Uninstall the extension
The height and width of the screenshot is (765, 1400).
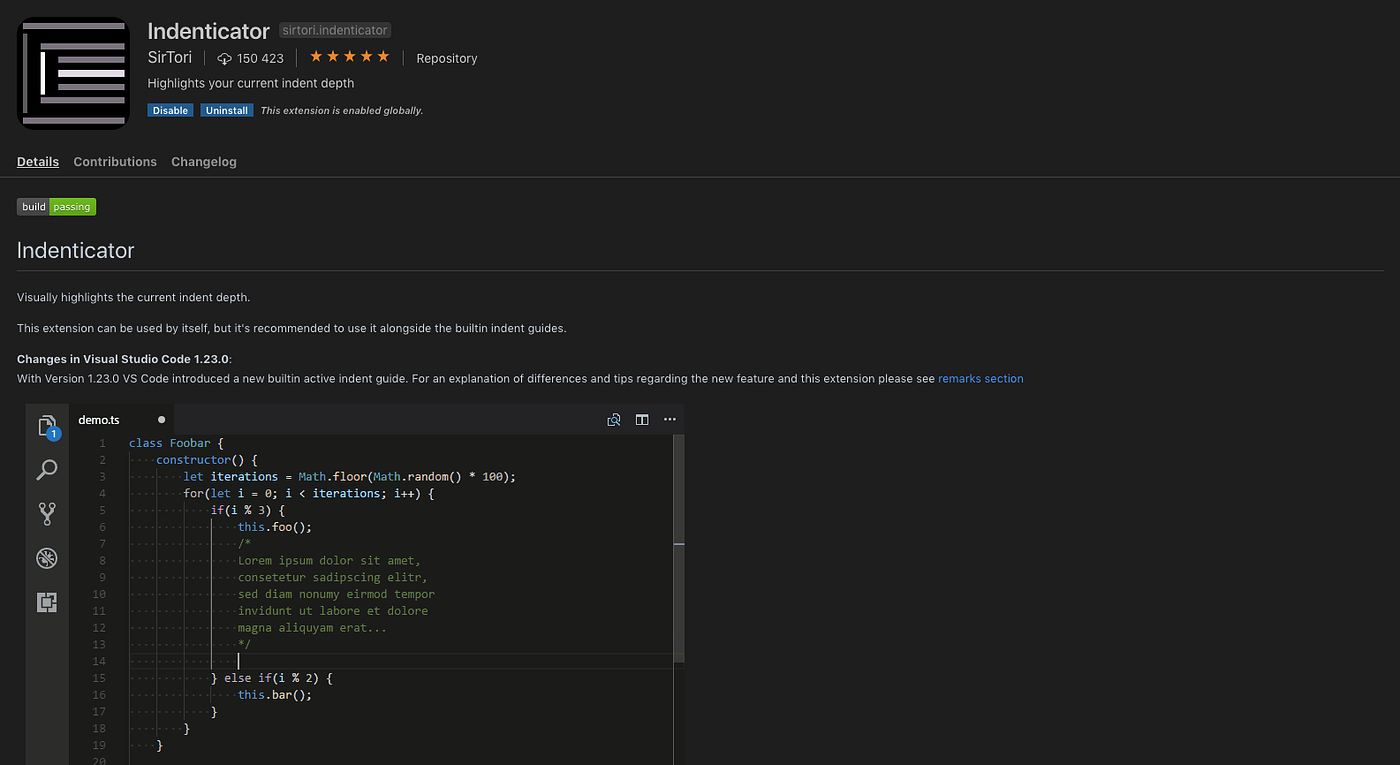(x=226, y=110)
